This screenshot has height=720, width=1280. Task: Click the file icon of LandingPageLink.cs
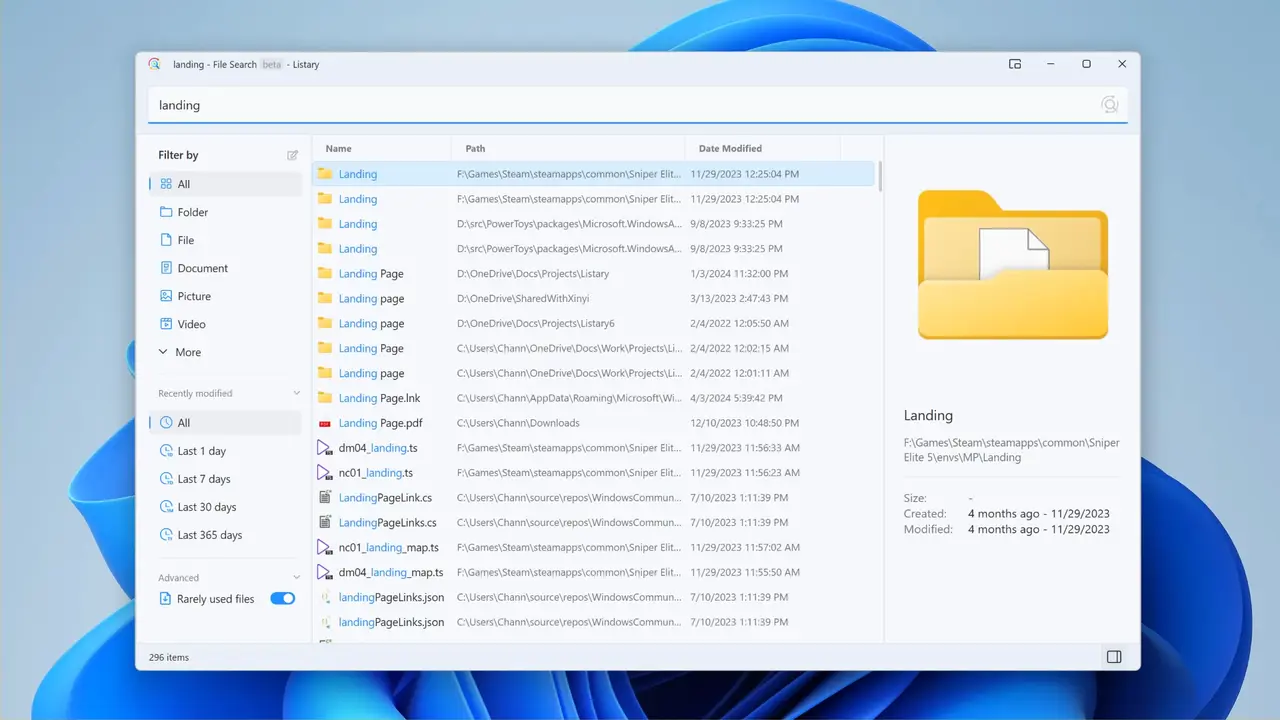coord(324,497)
